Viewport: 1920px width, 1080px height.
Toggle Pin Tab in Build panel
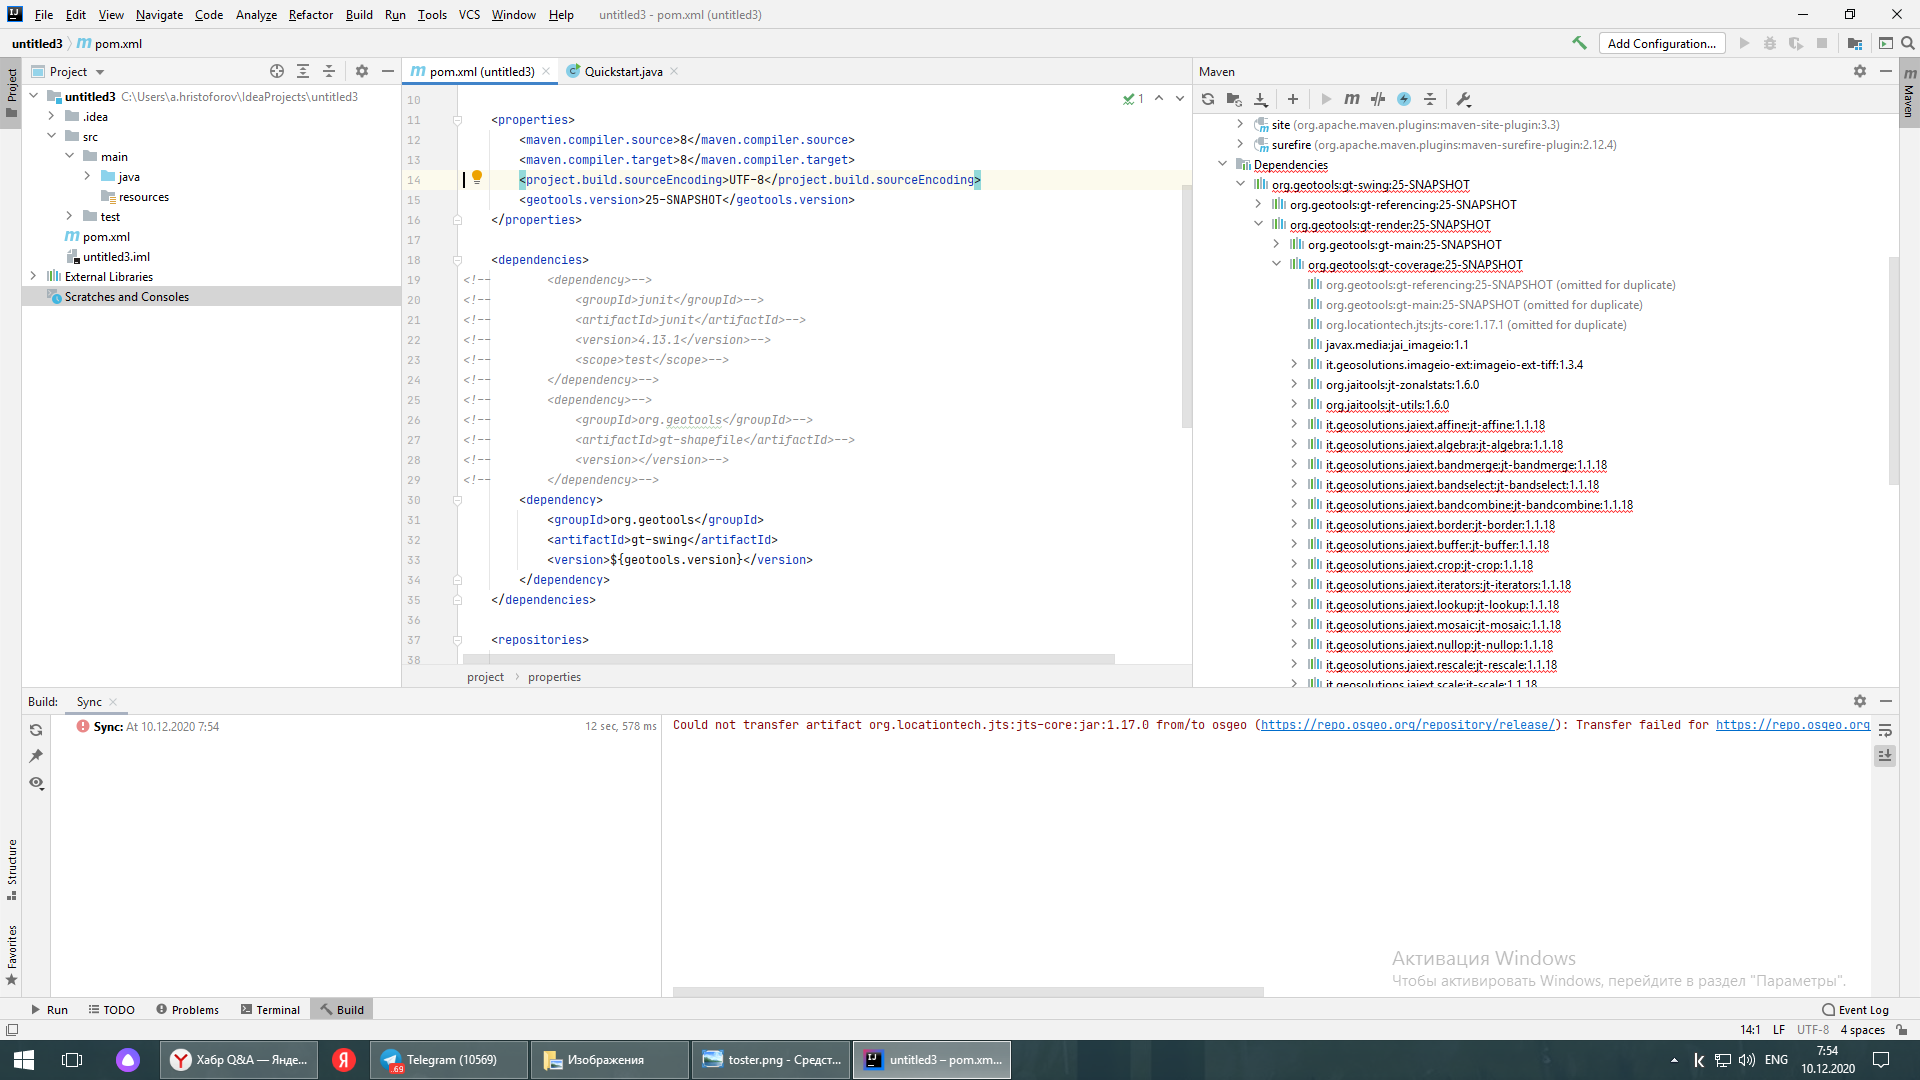click(x=36, y=756)
